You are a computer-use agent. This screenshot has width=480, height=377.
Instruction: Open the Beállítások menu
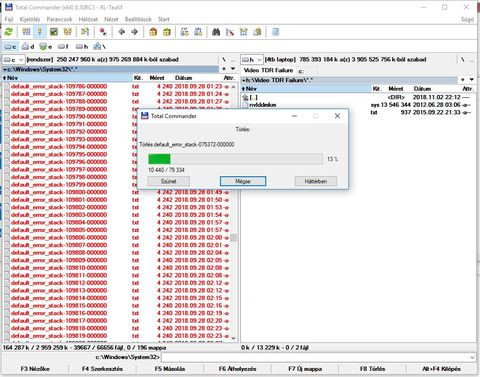tap(138, 19)
